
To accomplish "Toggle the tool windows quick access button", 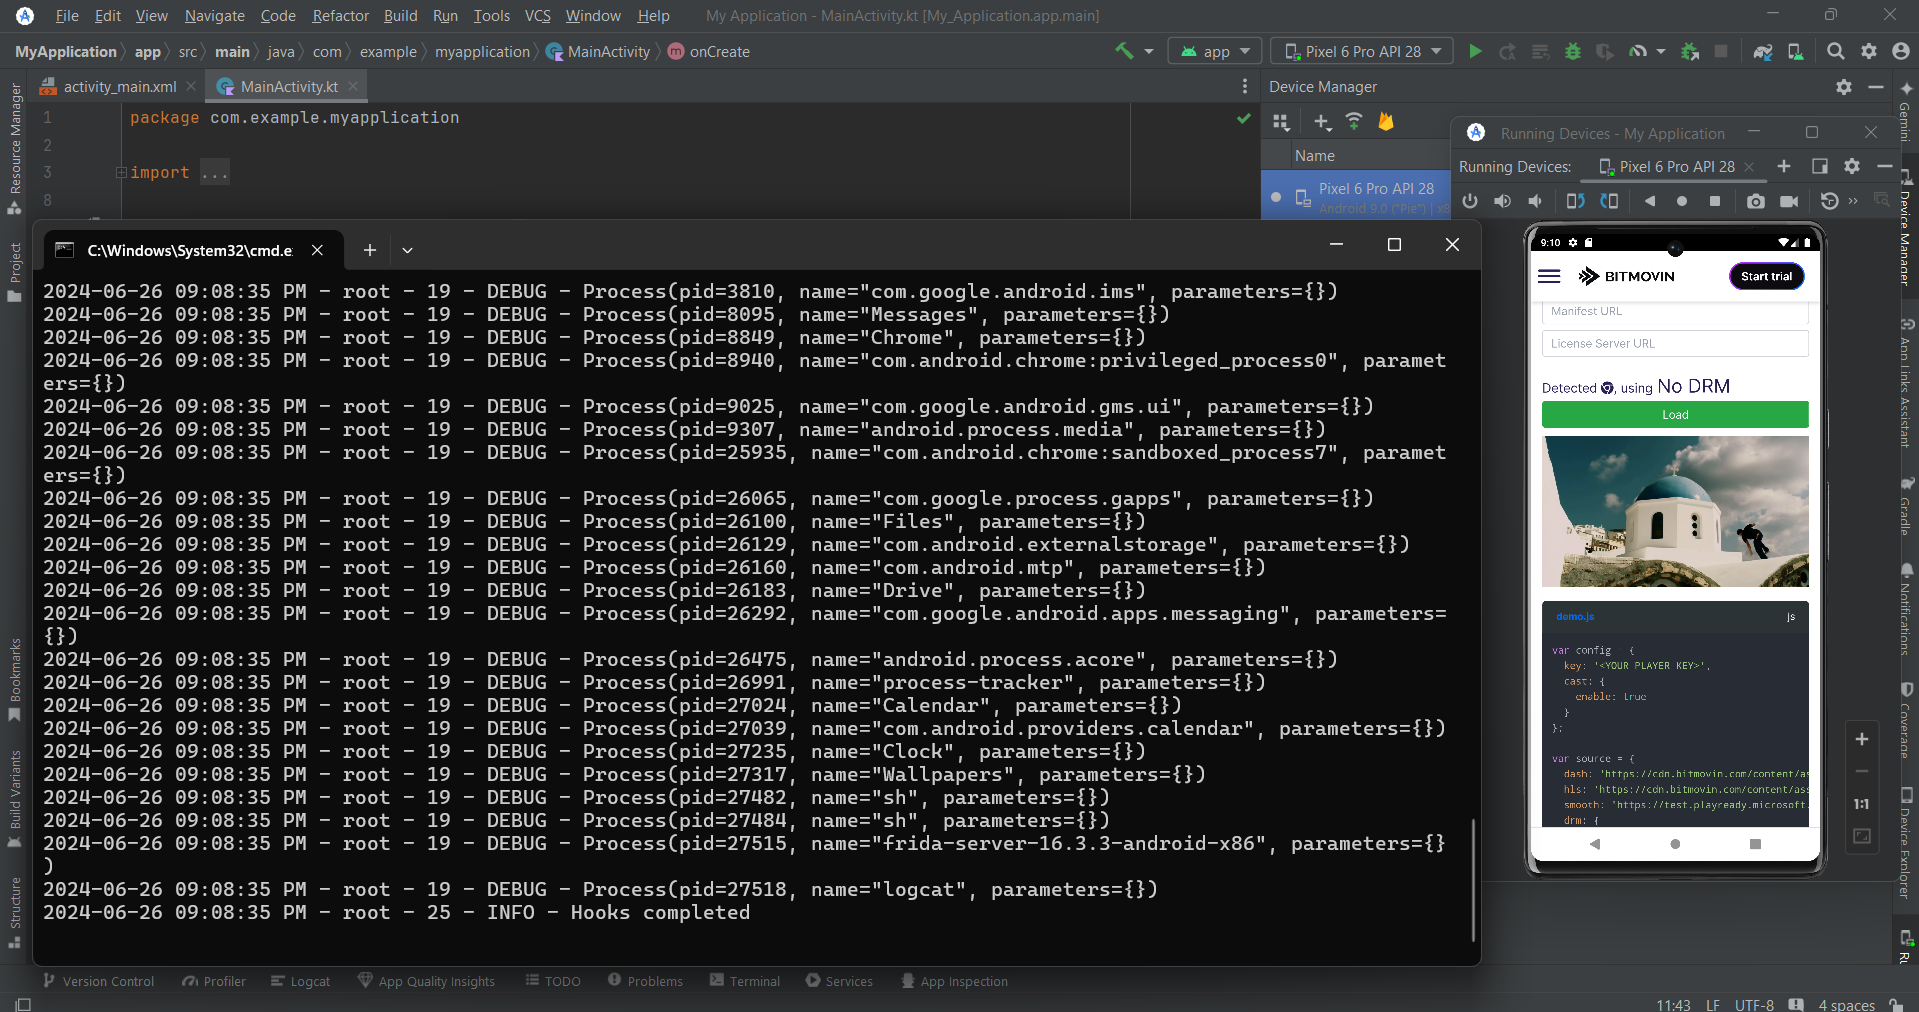I will coord(22,1003).
